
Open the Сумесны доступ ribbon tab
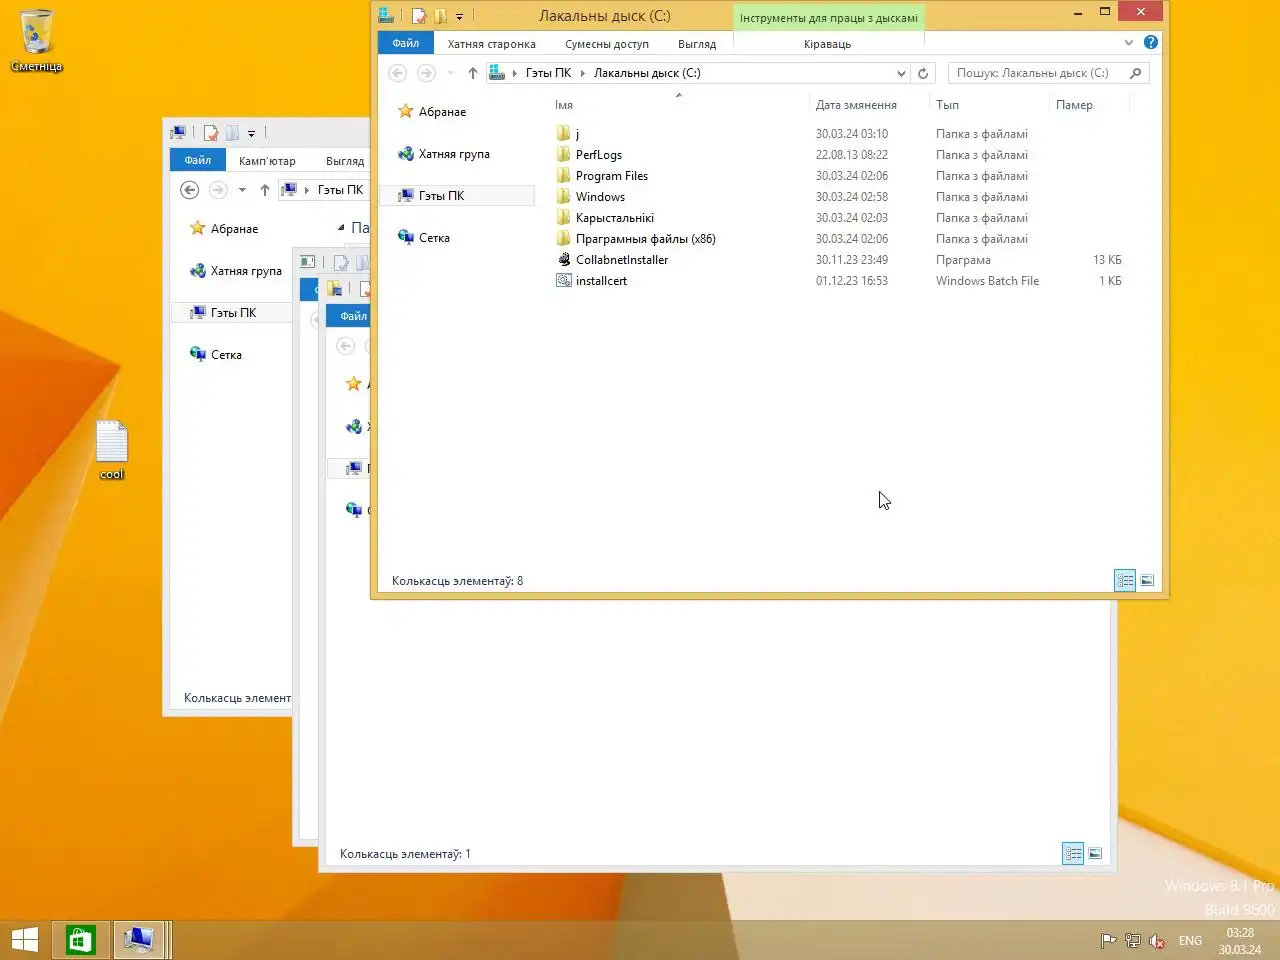[607, 44]
